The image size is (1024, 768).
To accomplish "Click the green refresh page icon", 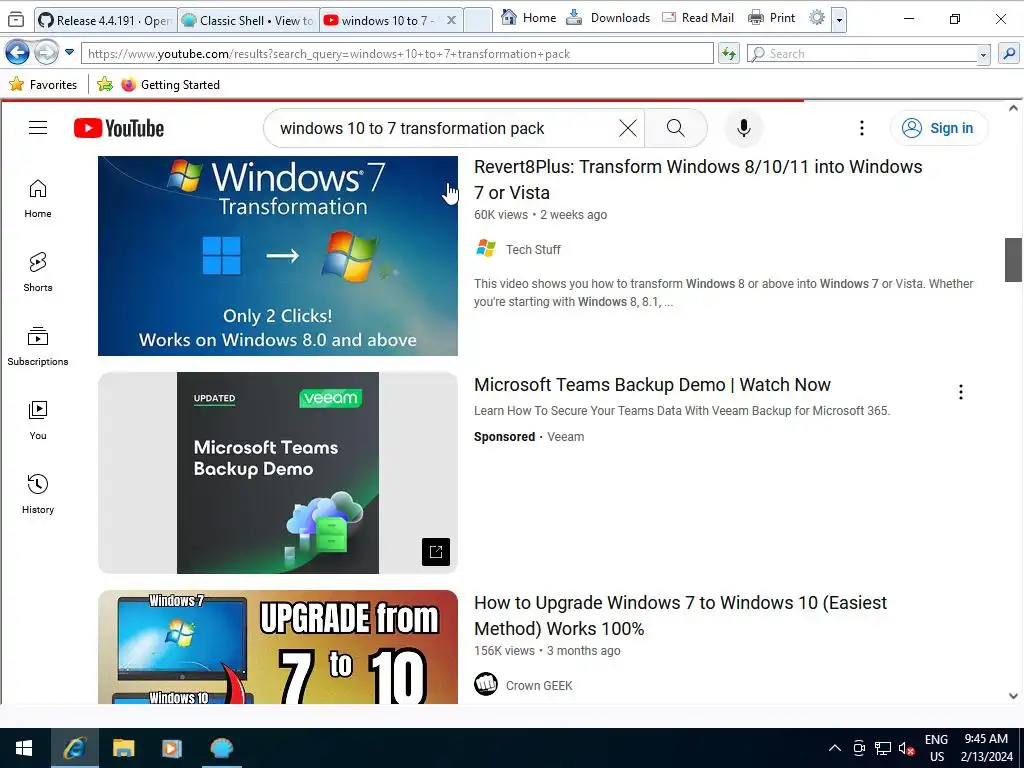I will tap(728, 54).
